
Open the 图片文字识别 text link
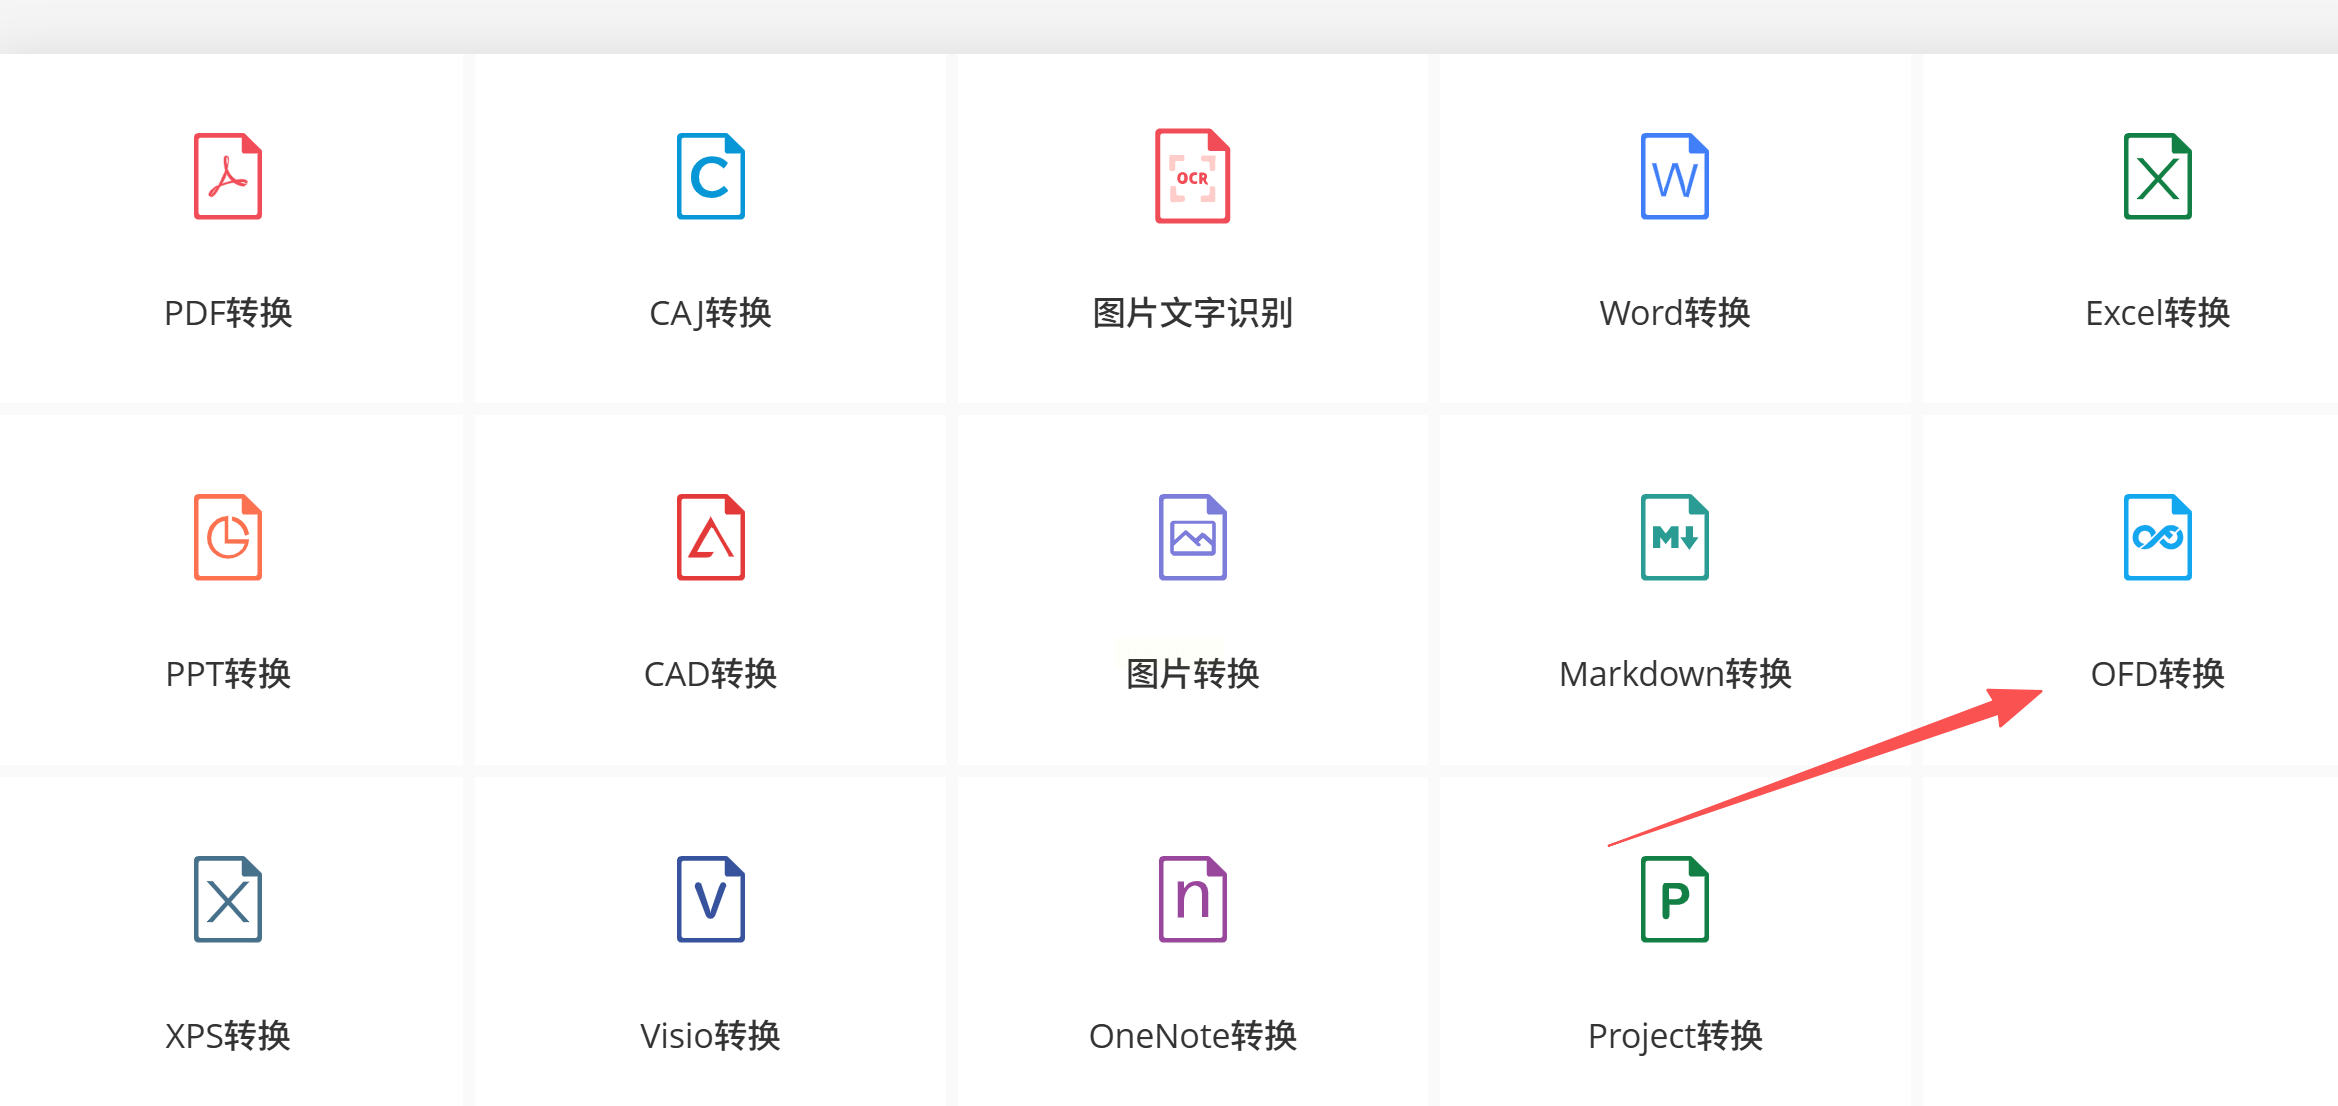coord(1192,313)
